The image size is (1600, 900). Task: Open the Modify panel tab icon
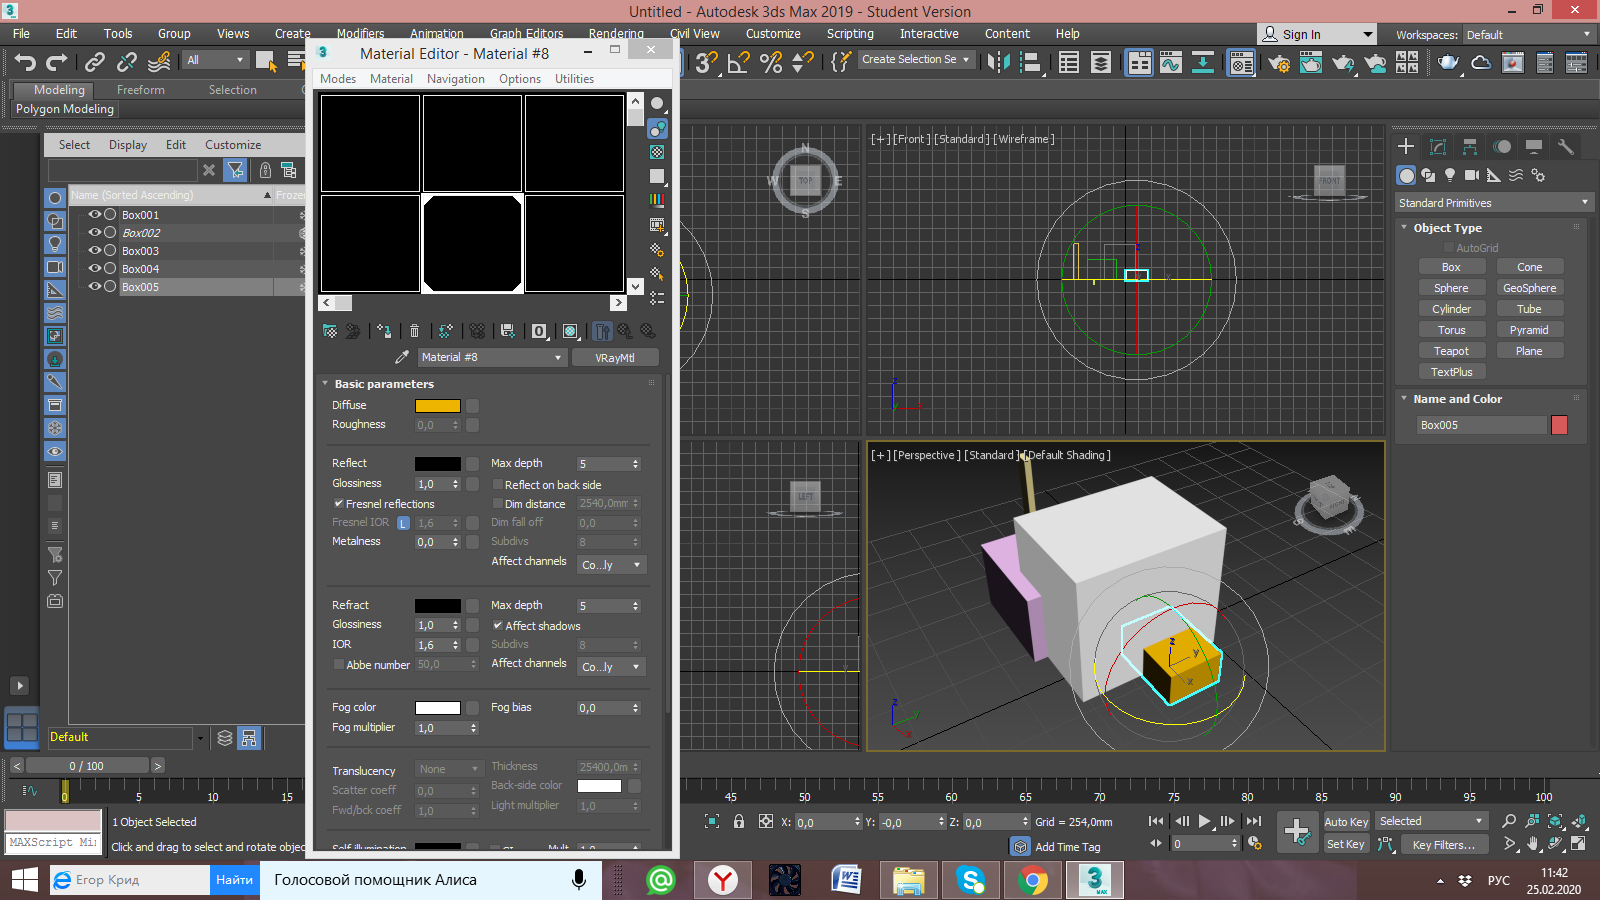(1437, 146)
